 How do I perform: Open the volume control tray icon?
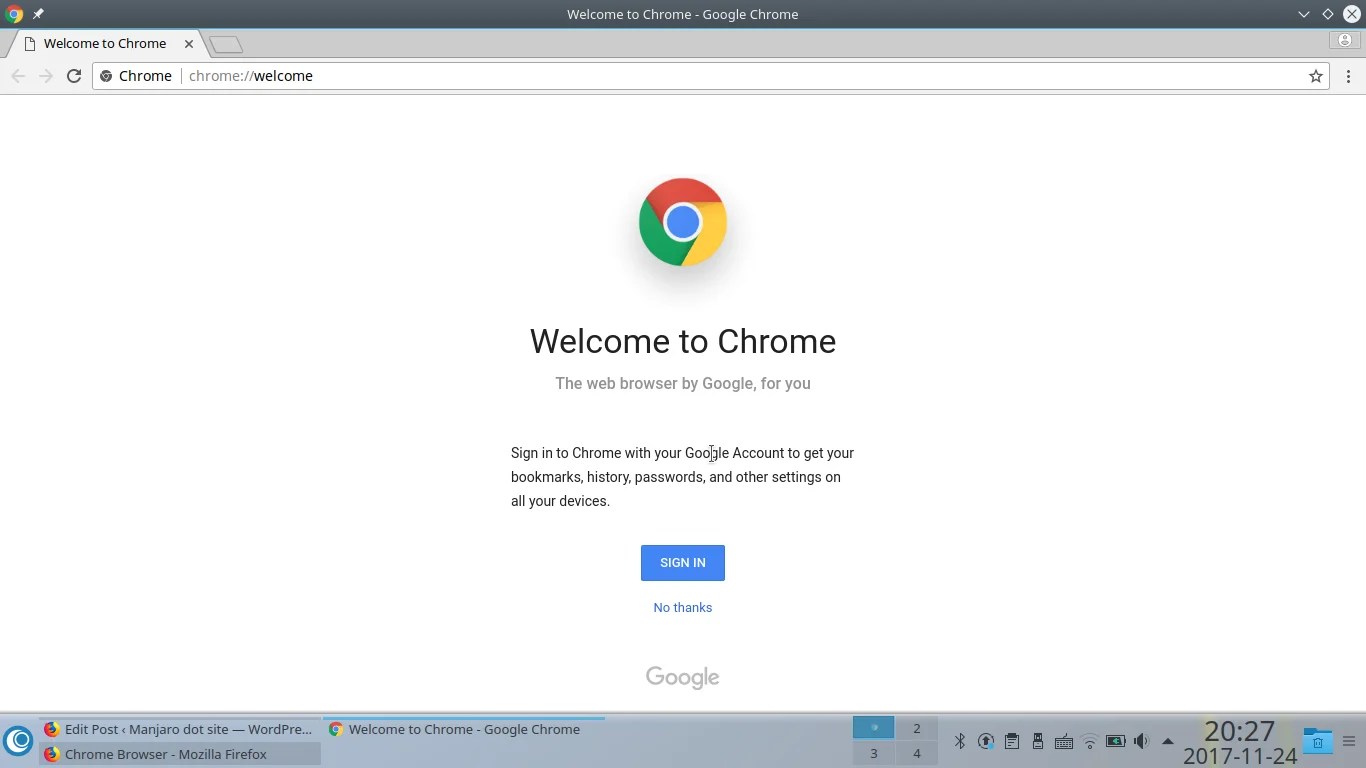point(1141,741)
